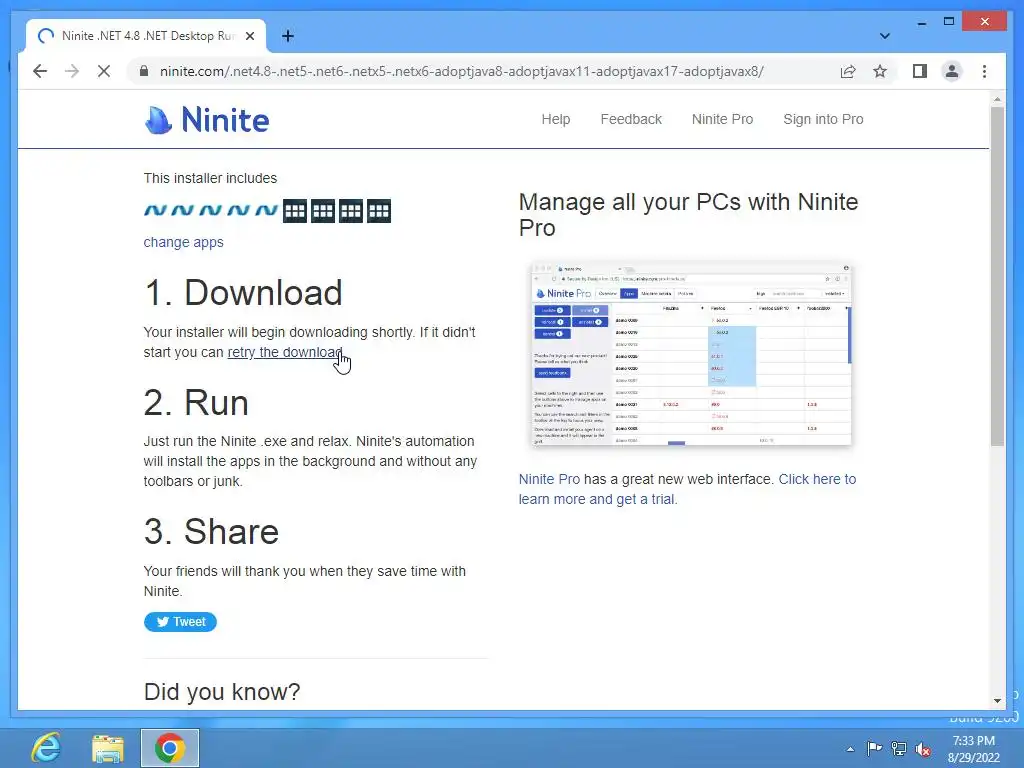Bookmark this page with the star
The width and height of the screenshot is (1024, 768).
pos(880,71)
